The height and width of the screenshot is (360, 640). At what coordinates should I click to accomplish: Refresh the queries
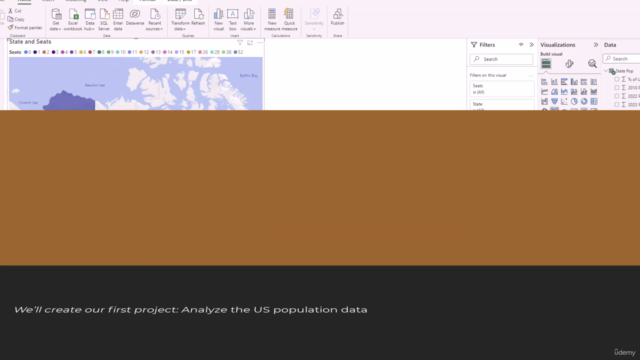[198, 17]
